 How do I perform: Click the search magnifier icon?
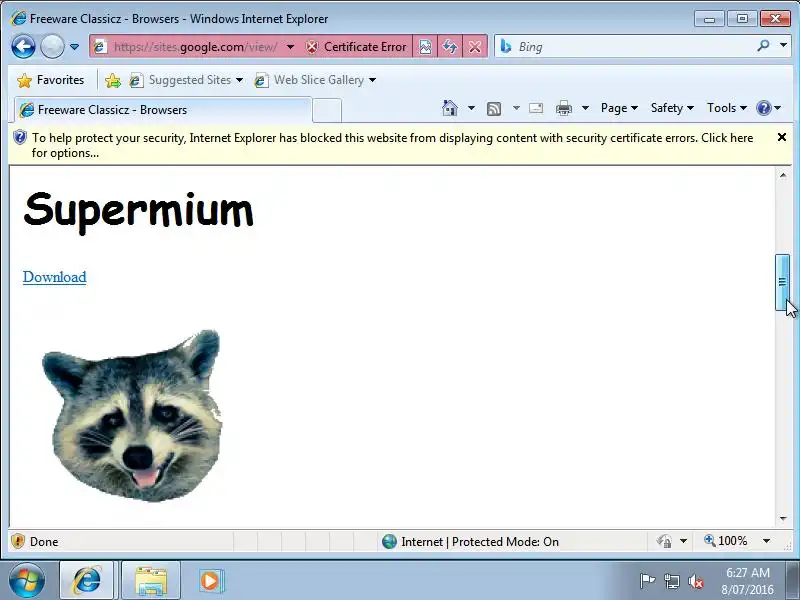point(763,46)
